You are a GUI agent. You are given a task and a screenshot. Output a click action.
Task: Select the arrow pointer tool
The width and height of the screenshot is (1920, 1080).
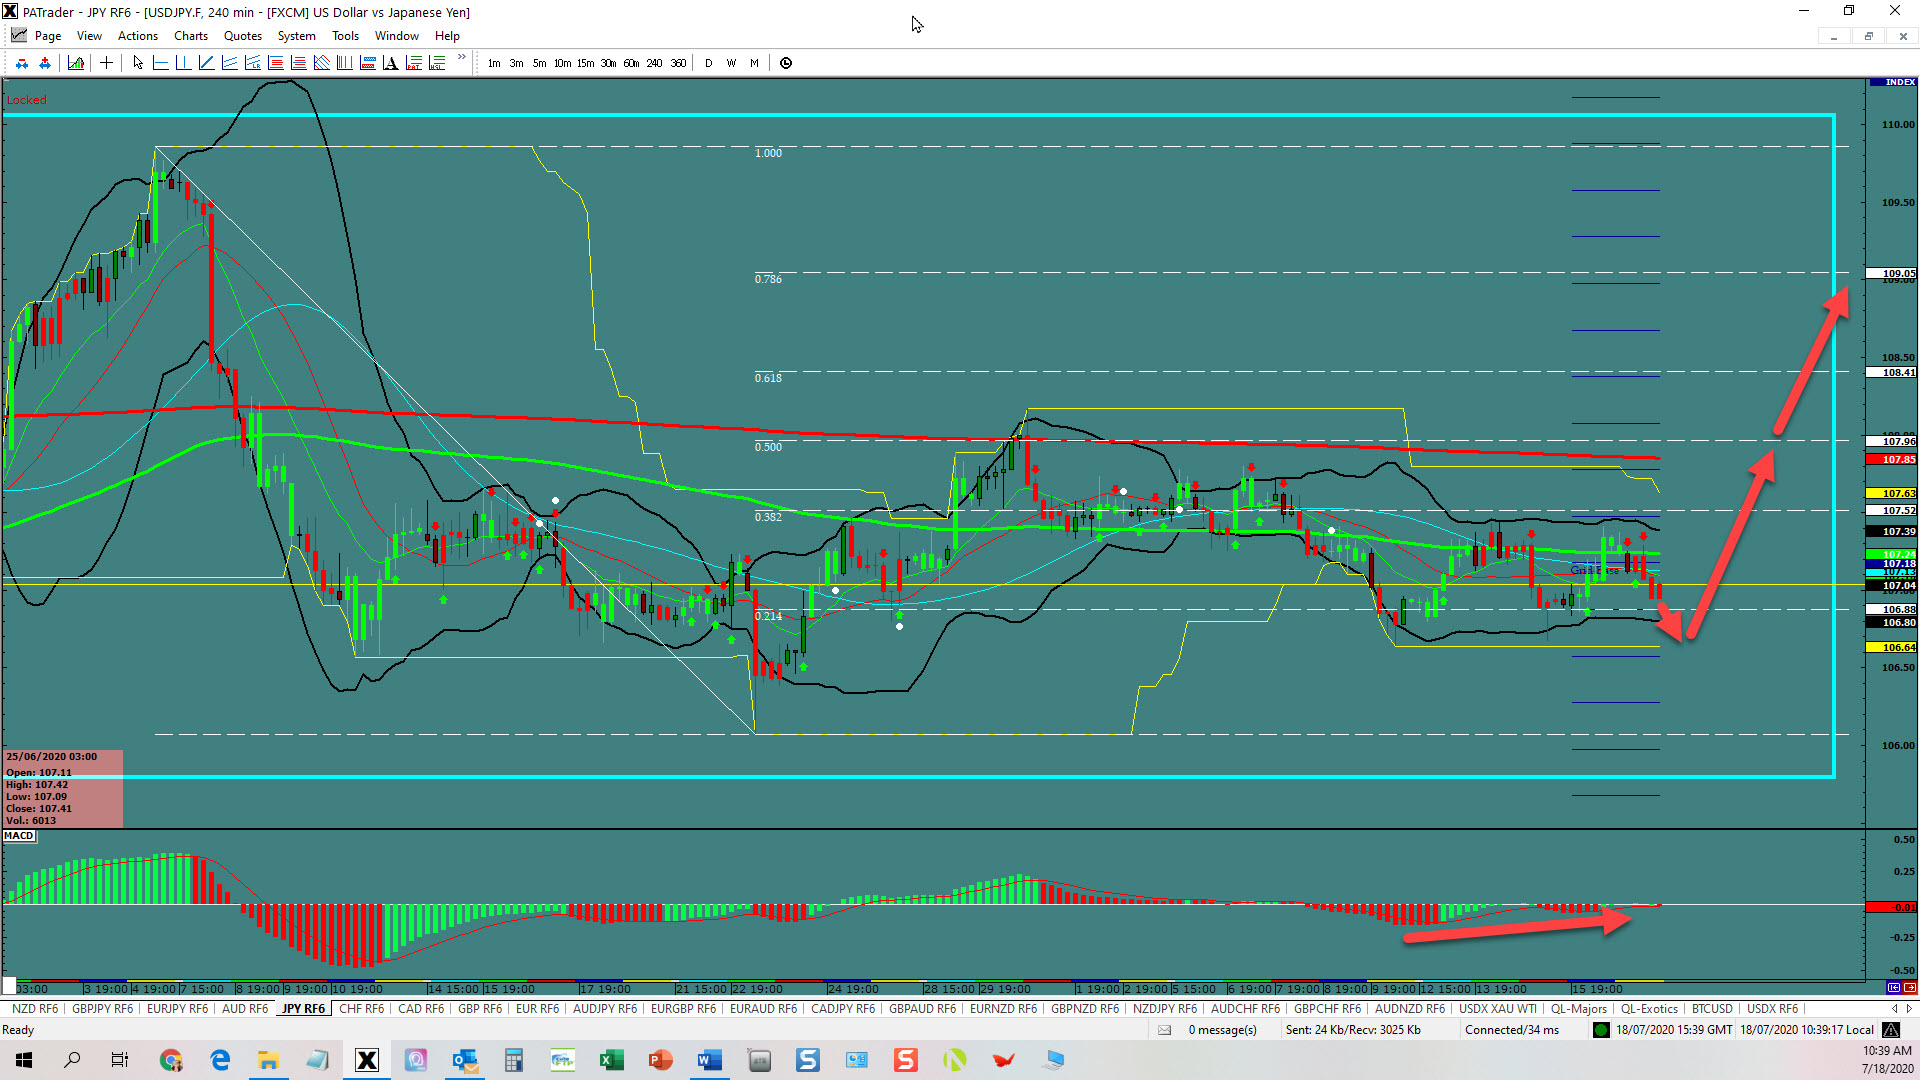pos(138,63)
